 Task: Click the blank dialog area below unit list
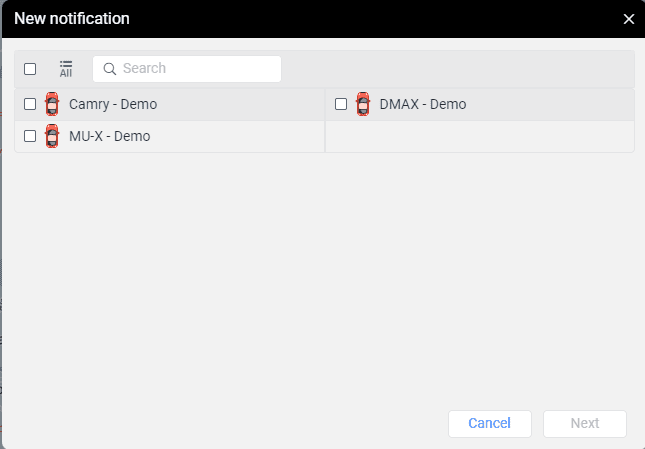click(x=322, y=280)
